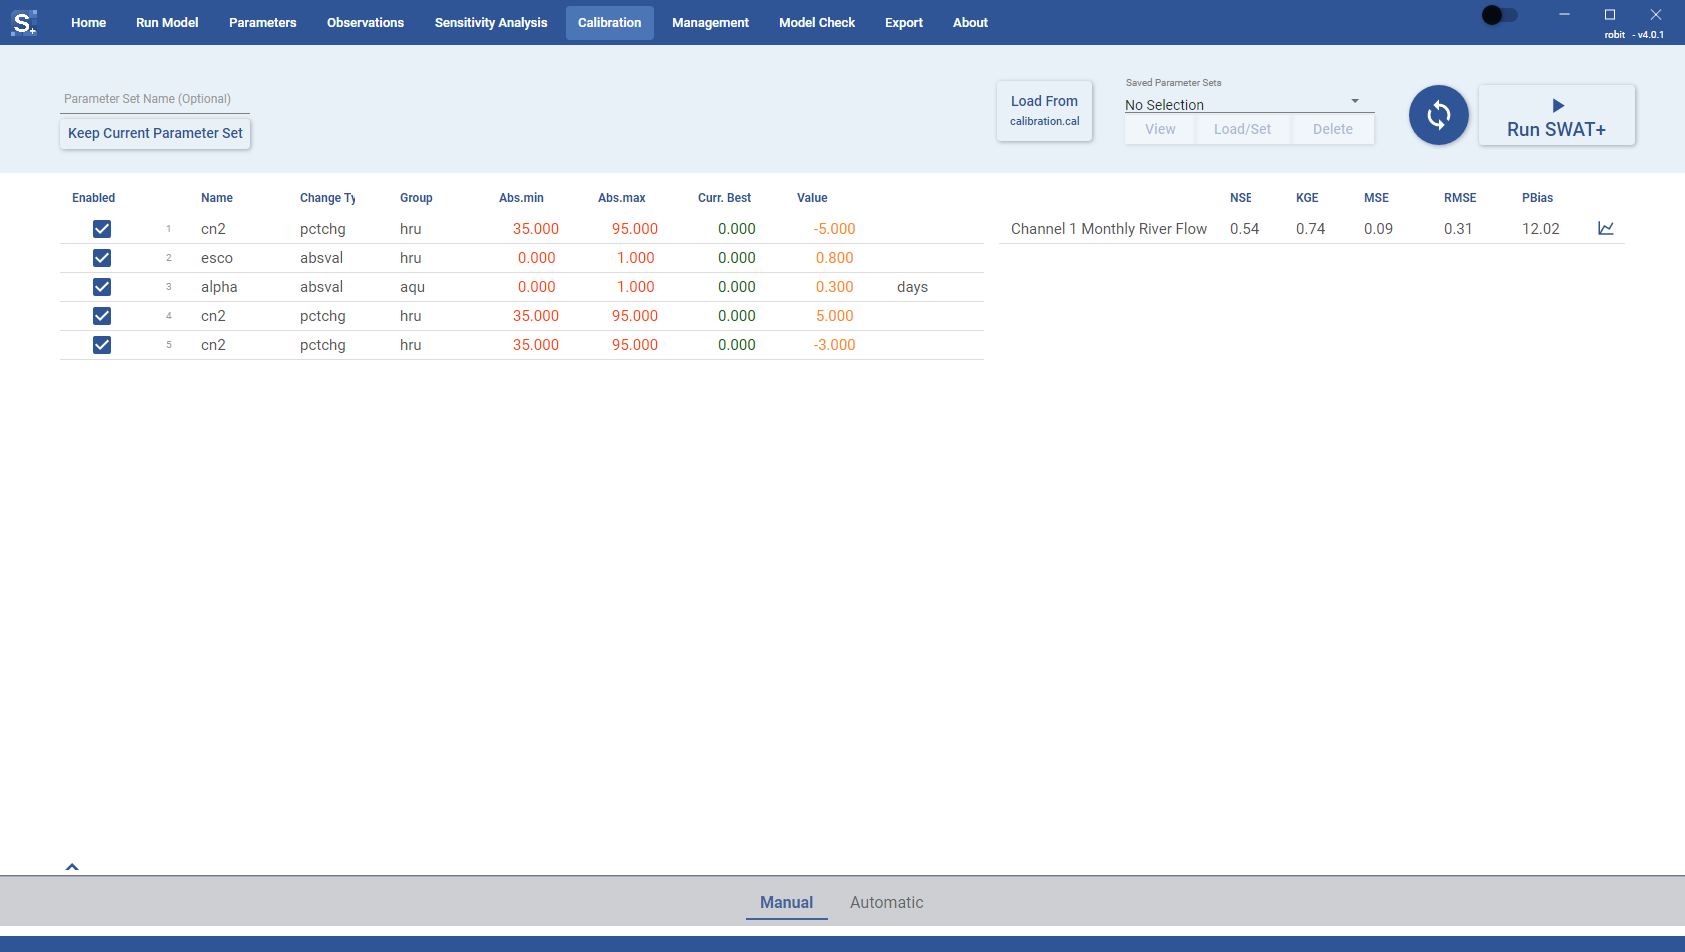
Task: Expand the bottom panel with up chevron
Action: 72,867
